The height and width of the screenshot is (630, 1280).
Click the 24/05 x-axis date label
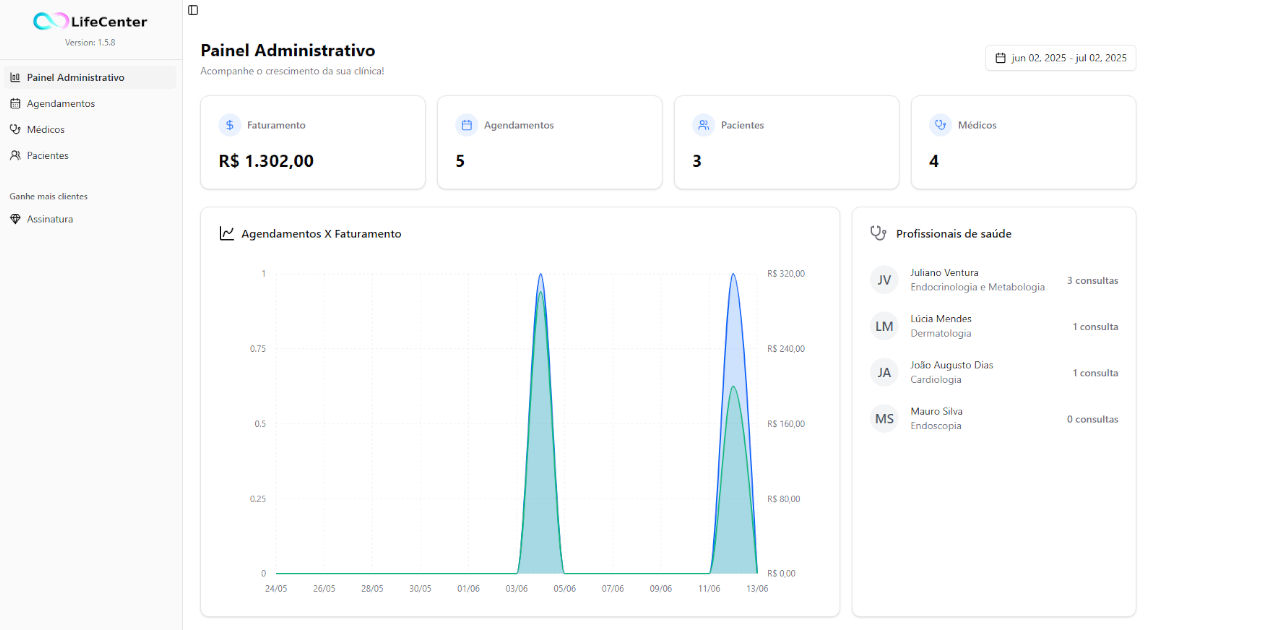[x=276, y=589]
